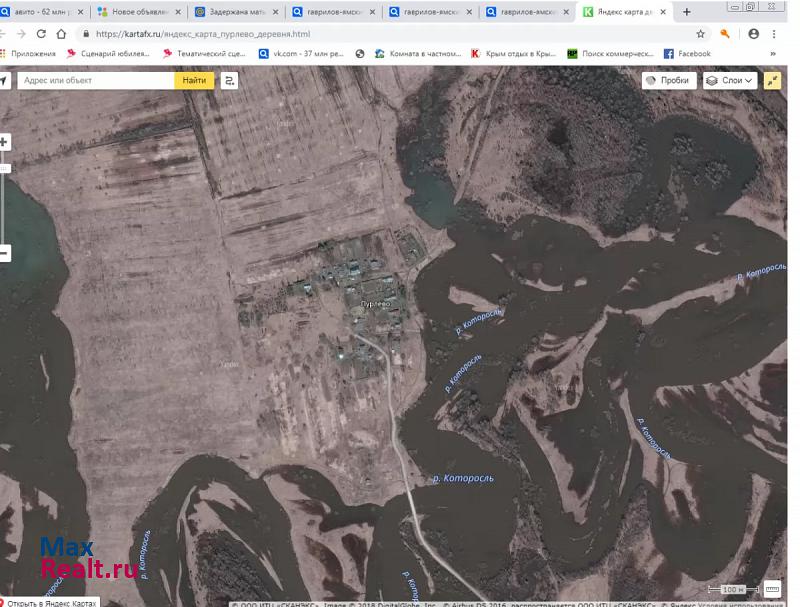Click the map zoom in plus button
This screenshot has height=607, width=800.
pyautogui.click(x=5, y=143)
